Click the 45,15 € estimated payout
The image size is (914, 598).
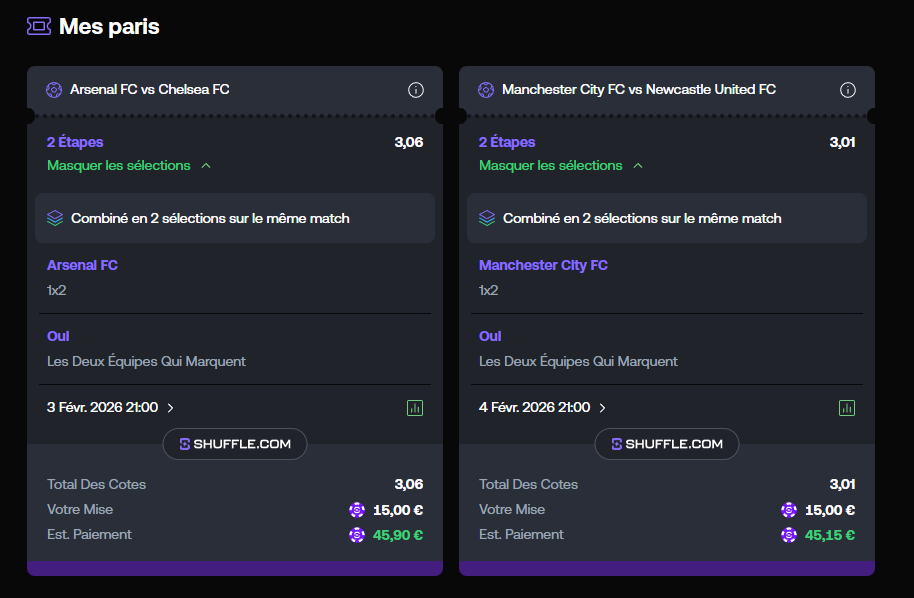point(830,535)
